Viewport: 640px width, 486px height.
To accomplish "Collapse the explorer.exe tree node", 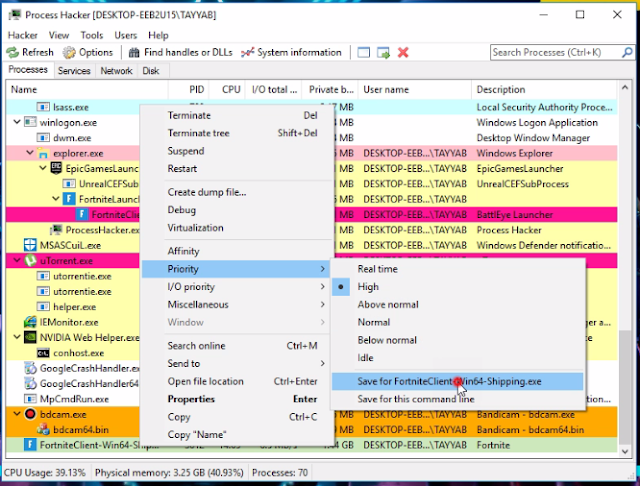I will [30, 153].
